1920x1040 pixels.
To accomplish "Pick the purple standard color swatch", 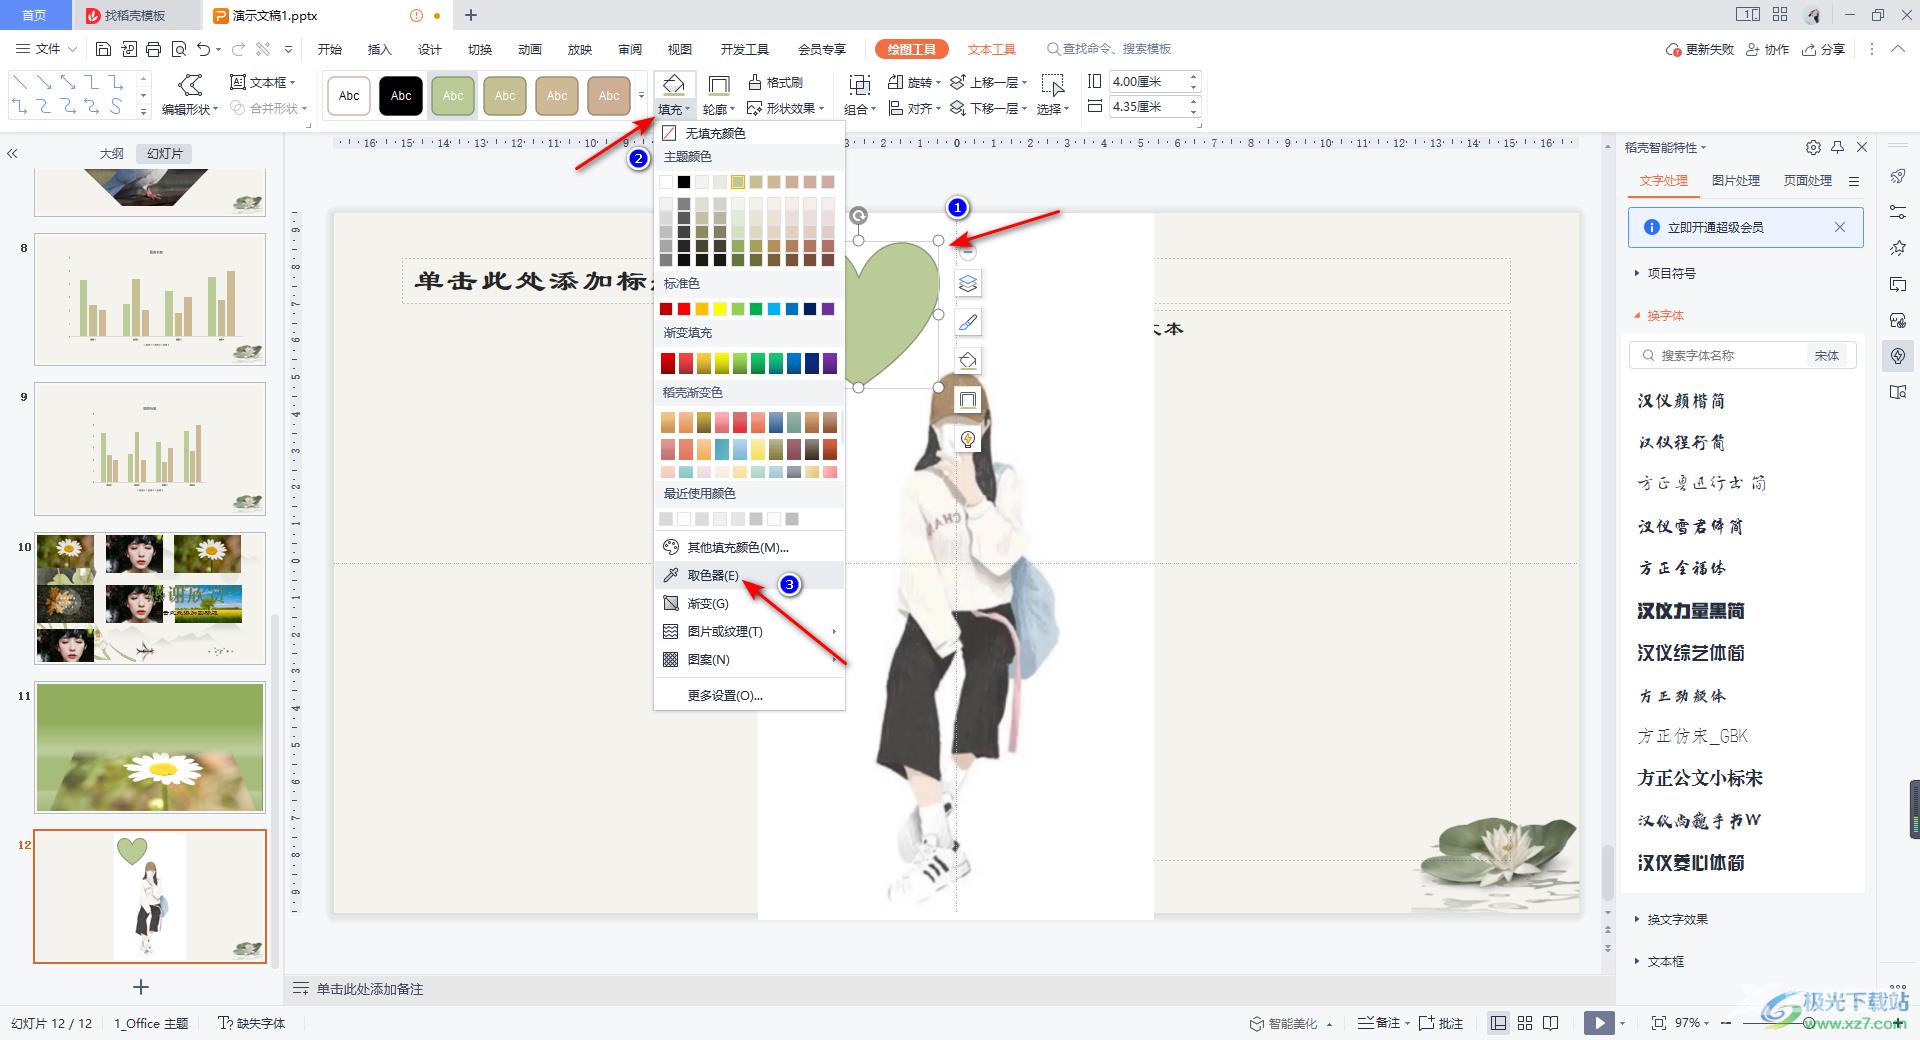I will coord(828,309).
